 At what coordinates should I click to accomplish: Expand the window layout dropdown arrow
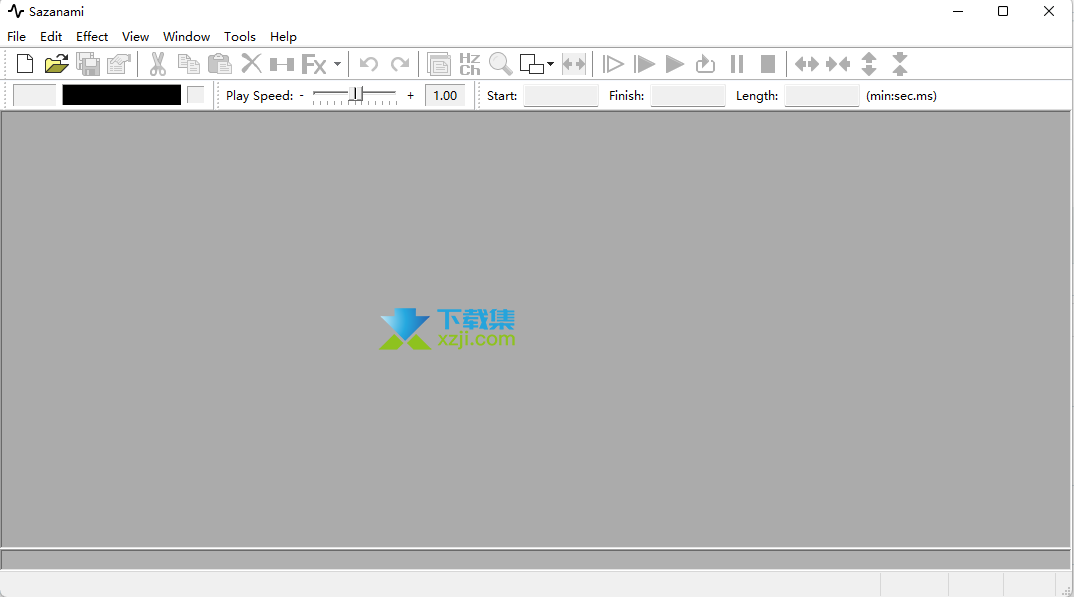pyautogui.click(x=551, y=64)
